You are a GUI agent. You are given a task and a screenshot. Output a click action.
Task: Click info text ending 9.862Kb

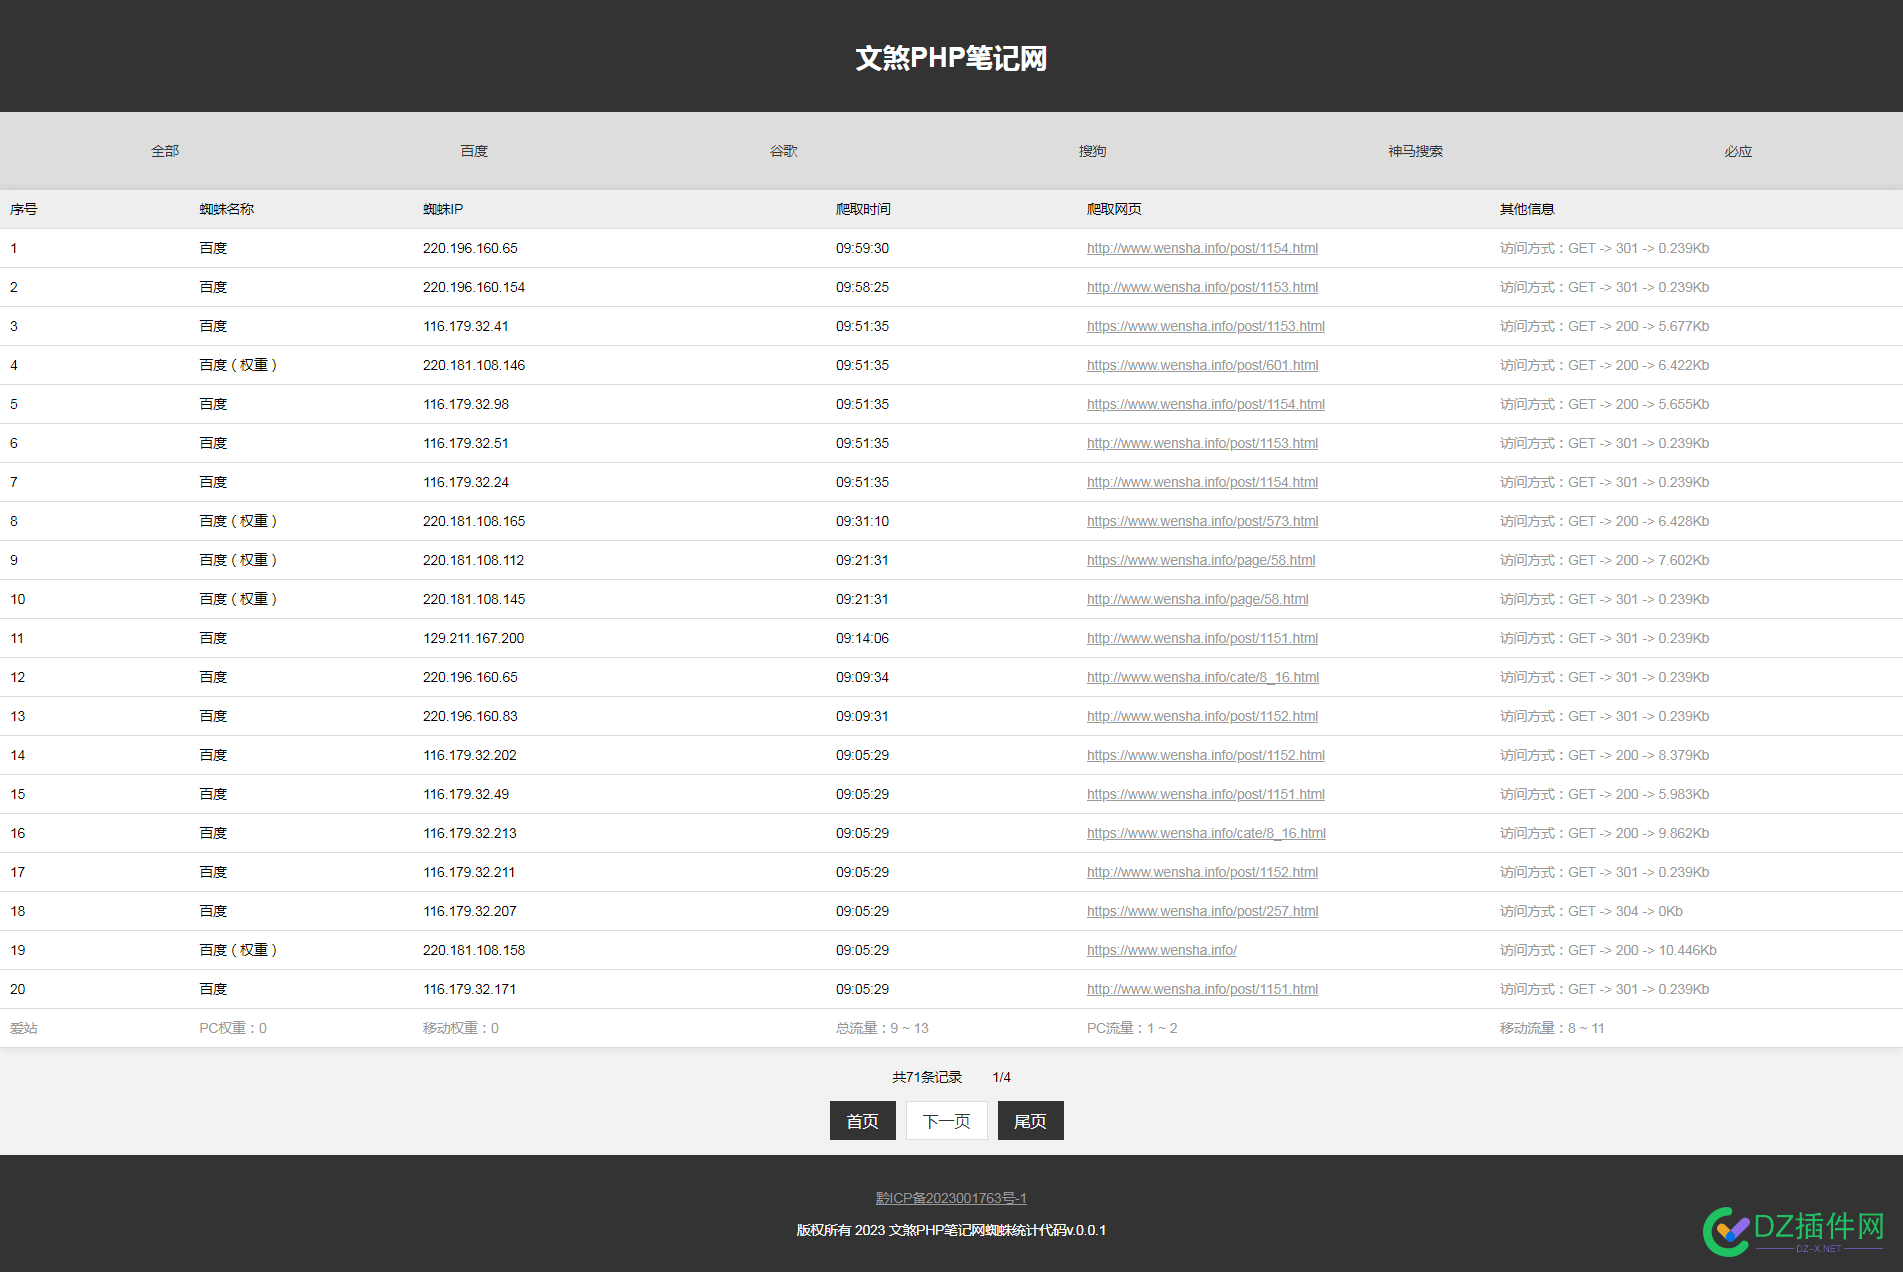(x=1604, y=833)
